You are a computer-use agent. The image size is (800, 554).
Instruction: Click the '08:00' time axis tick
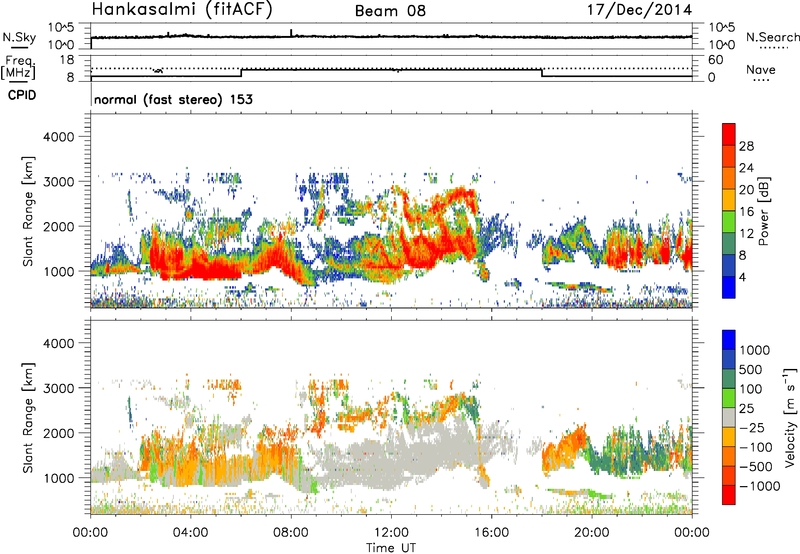(x=291, y=532)
